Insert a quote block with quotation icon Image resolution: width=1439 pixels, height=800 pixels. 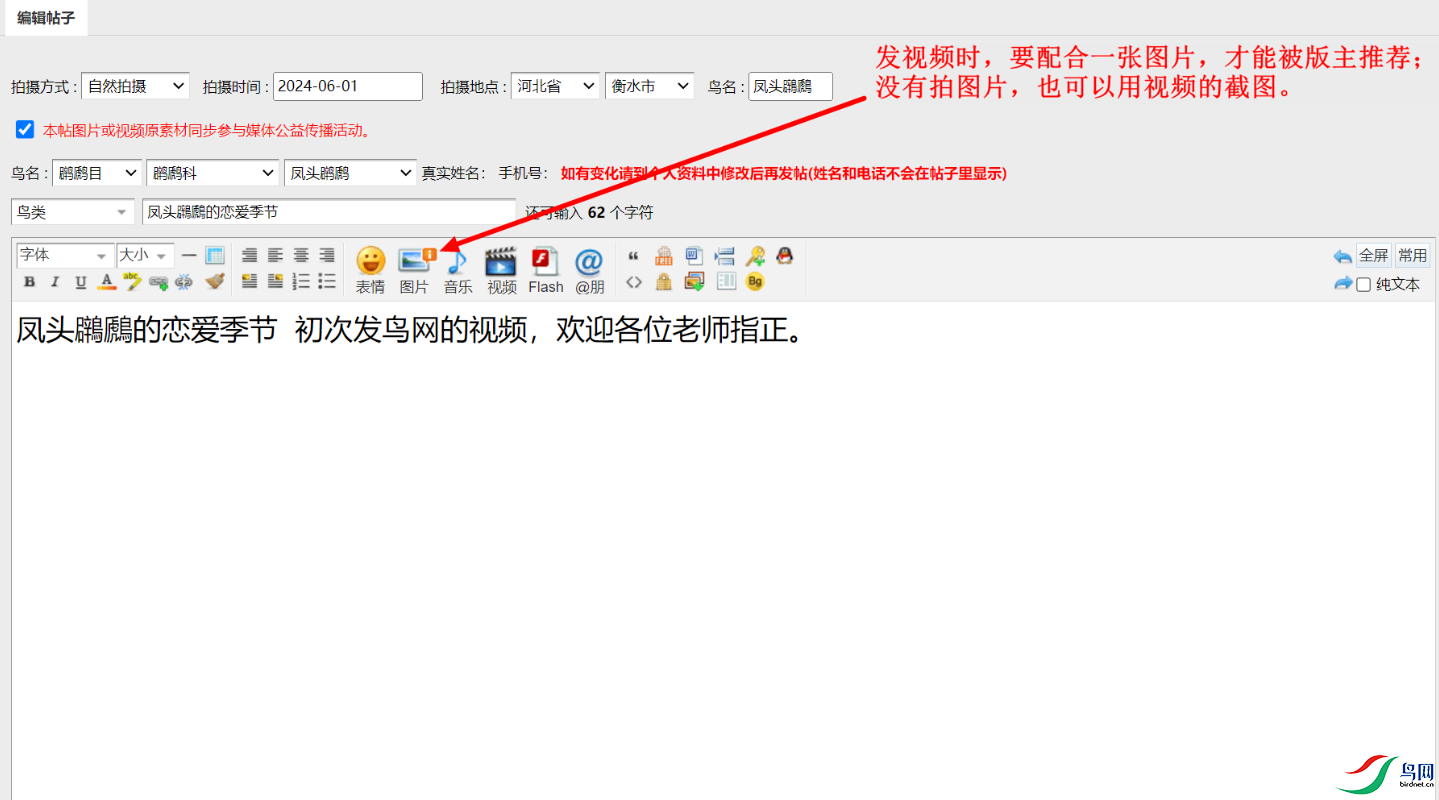pyautogui.click(x=633, y=256)
